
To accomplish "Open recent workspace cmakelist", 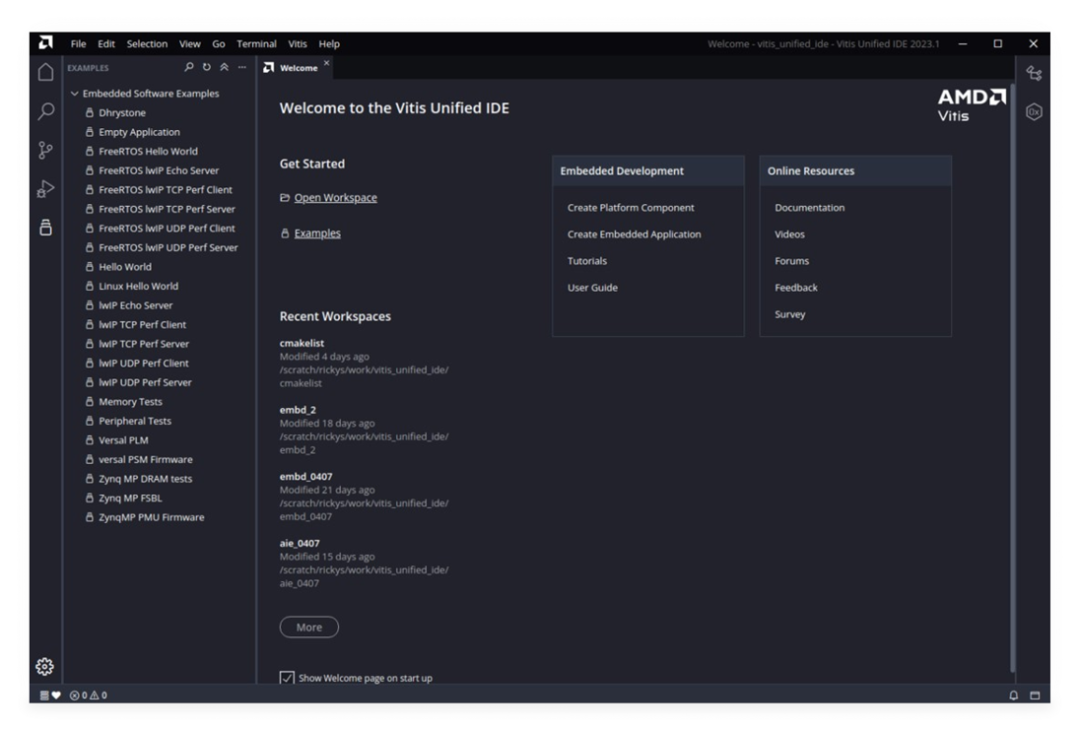I will tap(302, 342).
